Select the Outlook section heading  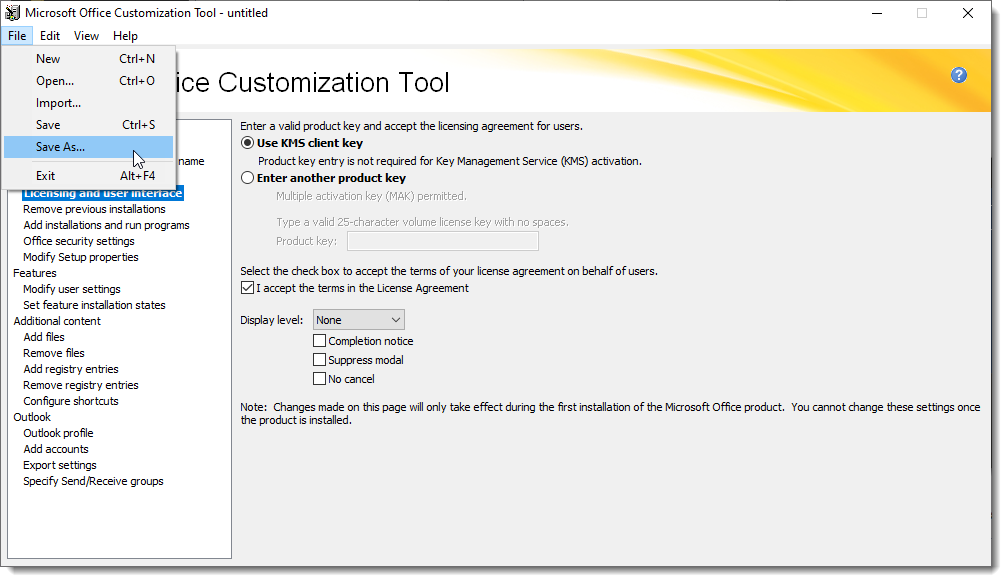32,418
